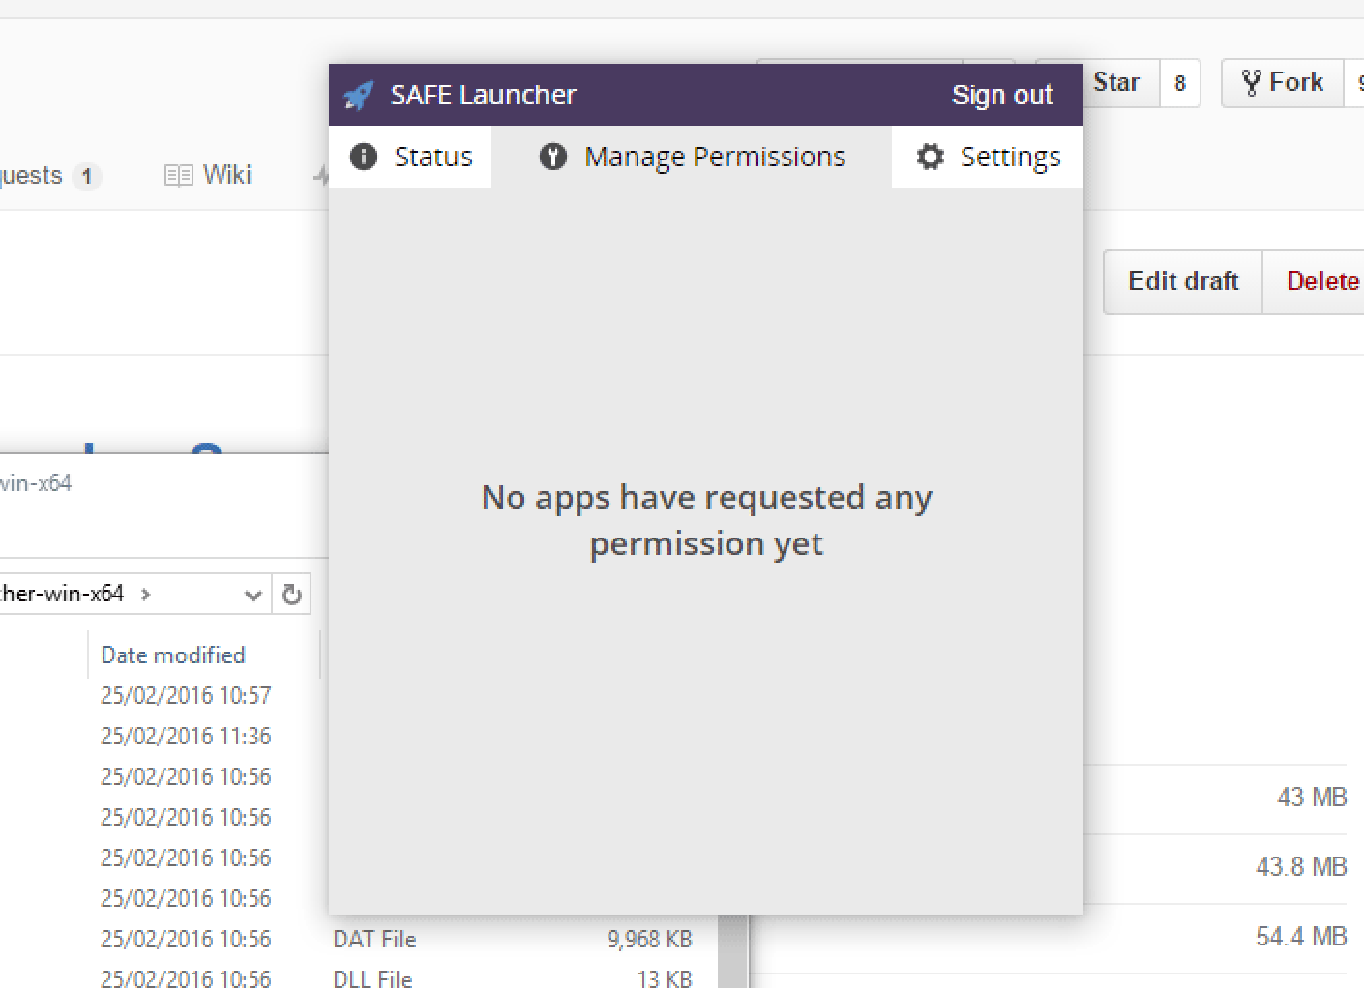Click the star count 8

1180,83
